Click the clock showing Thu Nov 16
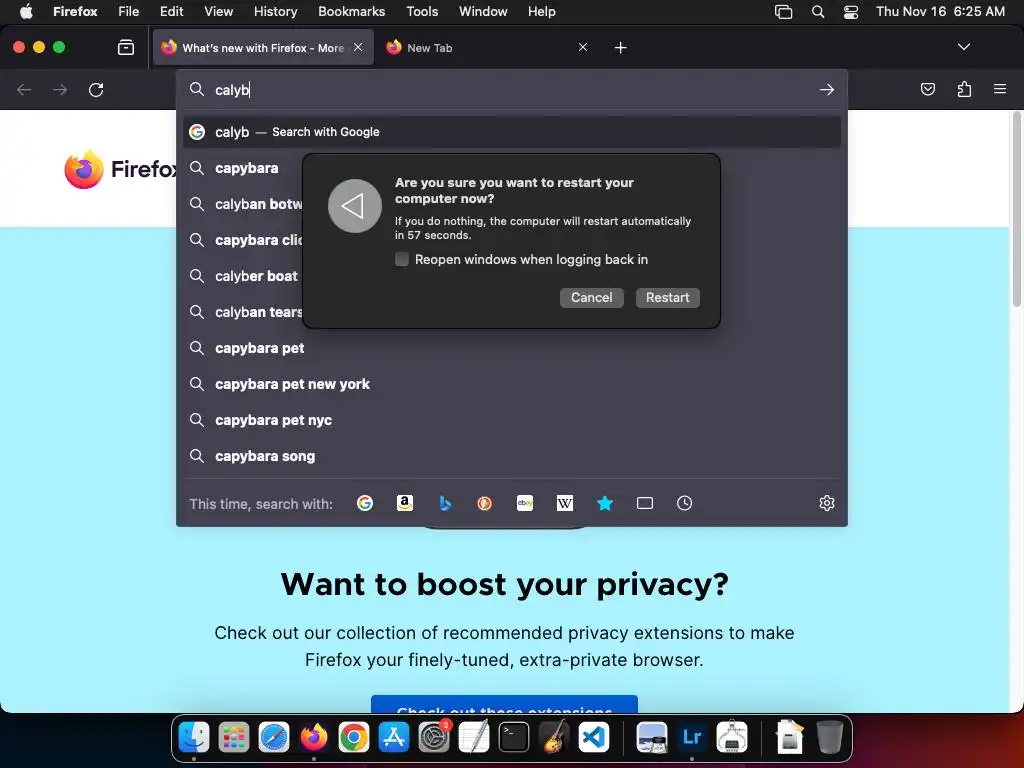1024x768 pixels. (x=940, y=11)
